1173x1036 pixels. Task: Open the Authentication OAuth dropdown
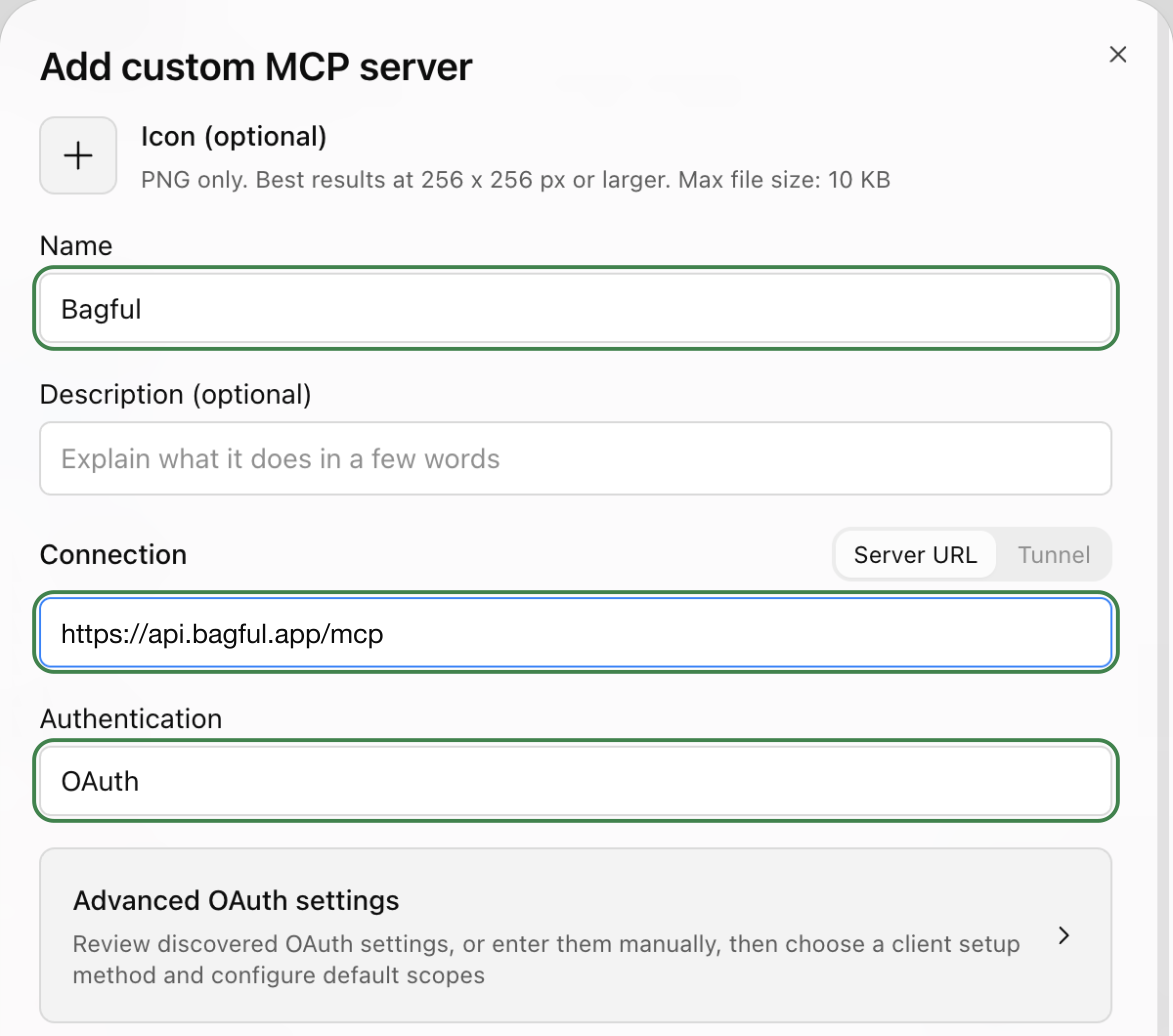[575, 781]
